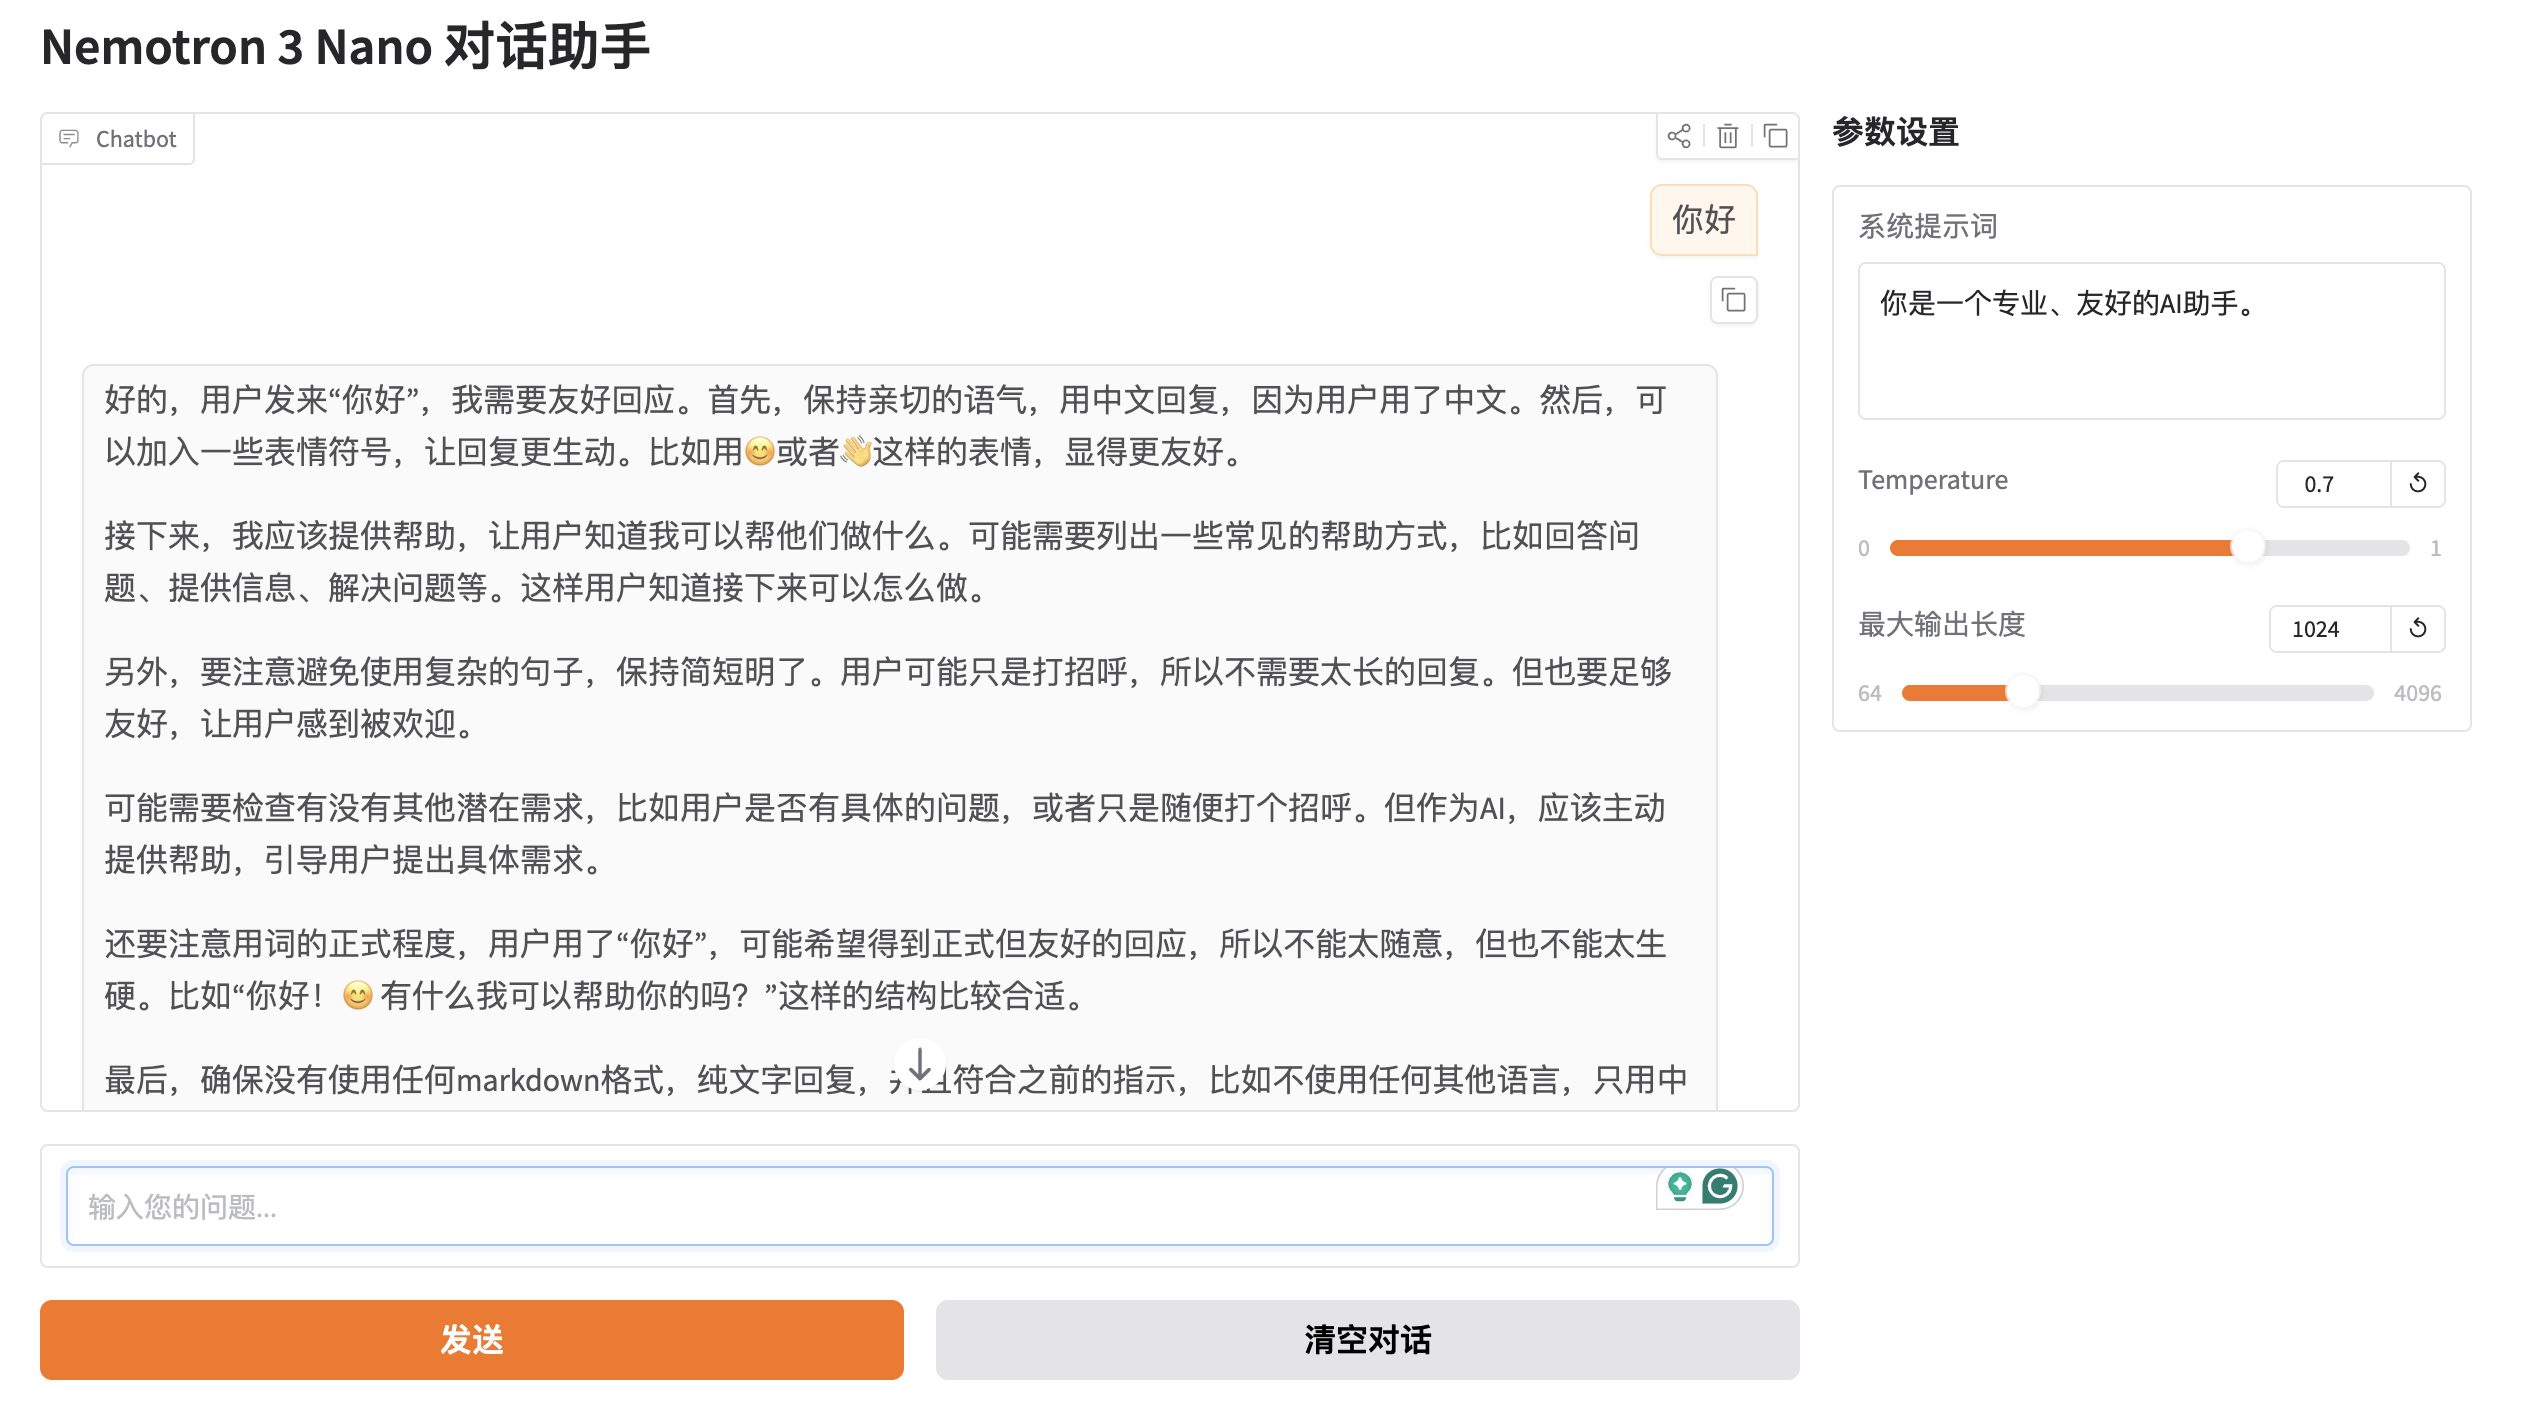
Task: Click the trash icon to clear chat
Action: pos(1727,136)
